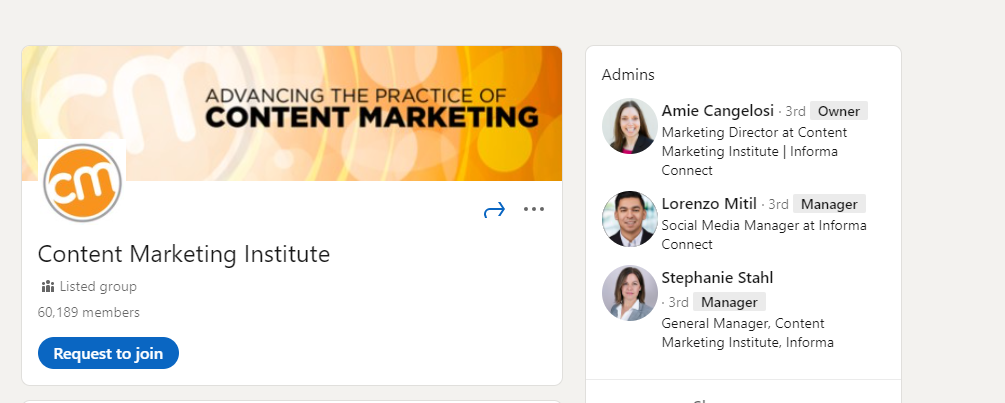This screenshot has width=1005, height=403.
Task: Click the Listed group label
Action: 98,286
